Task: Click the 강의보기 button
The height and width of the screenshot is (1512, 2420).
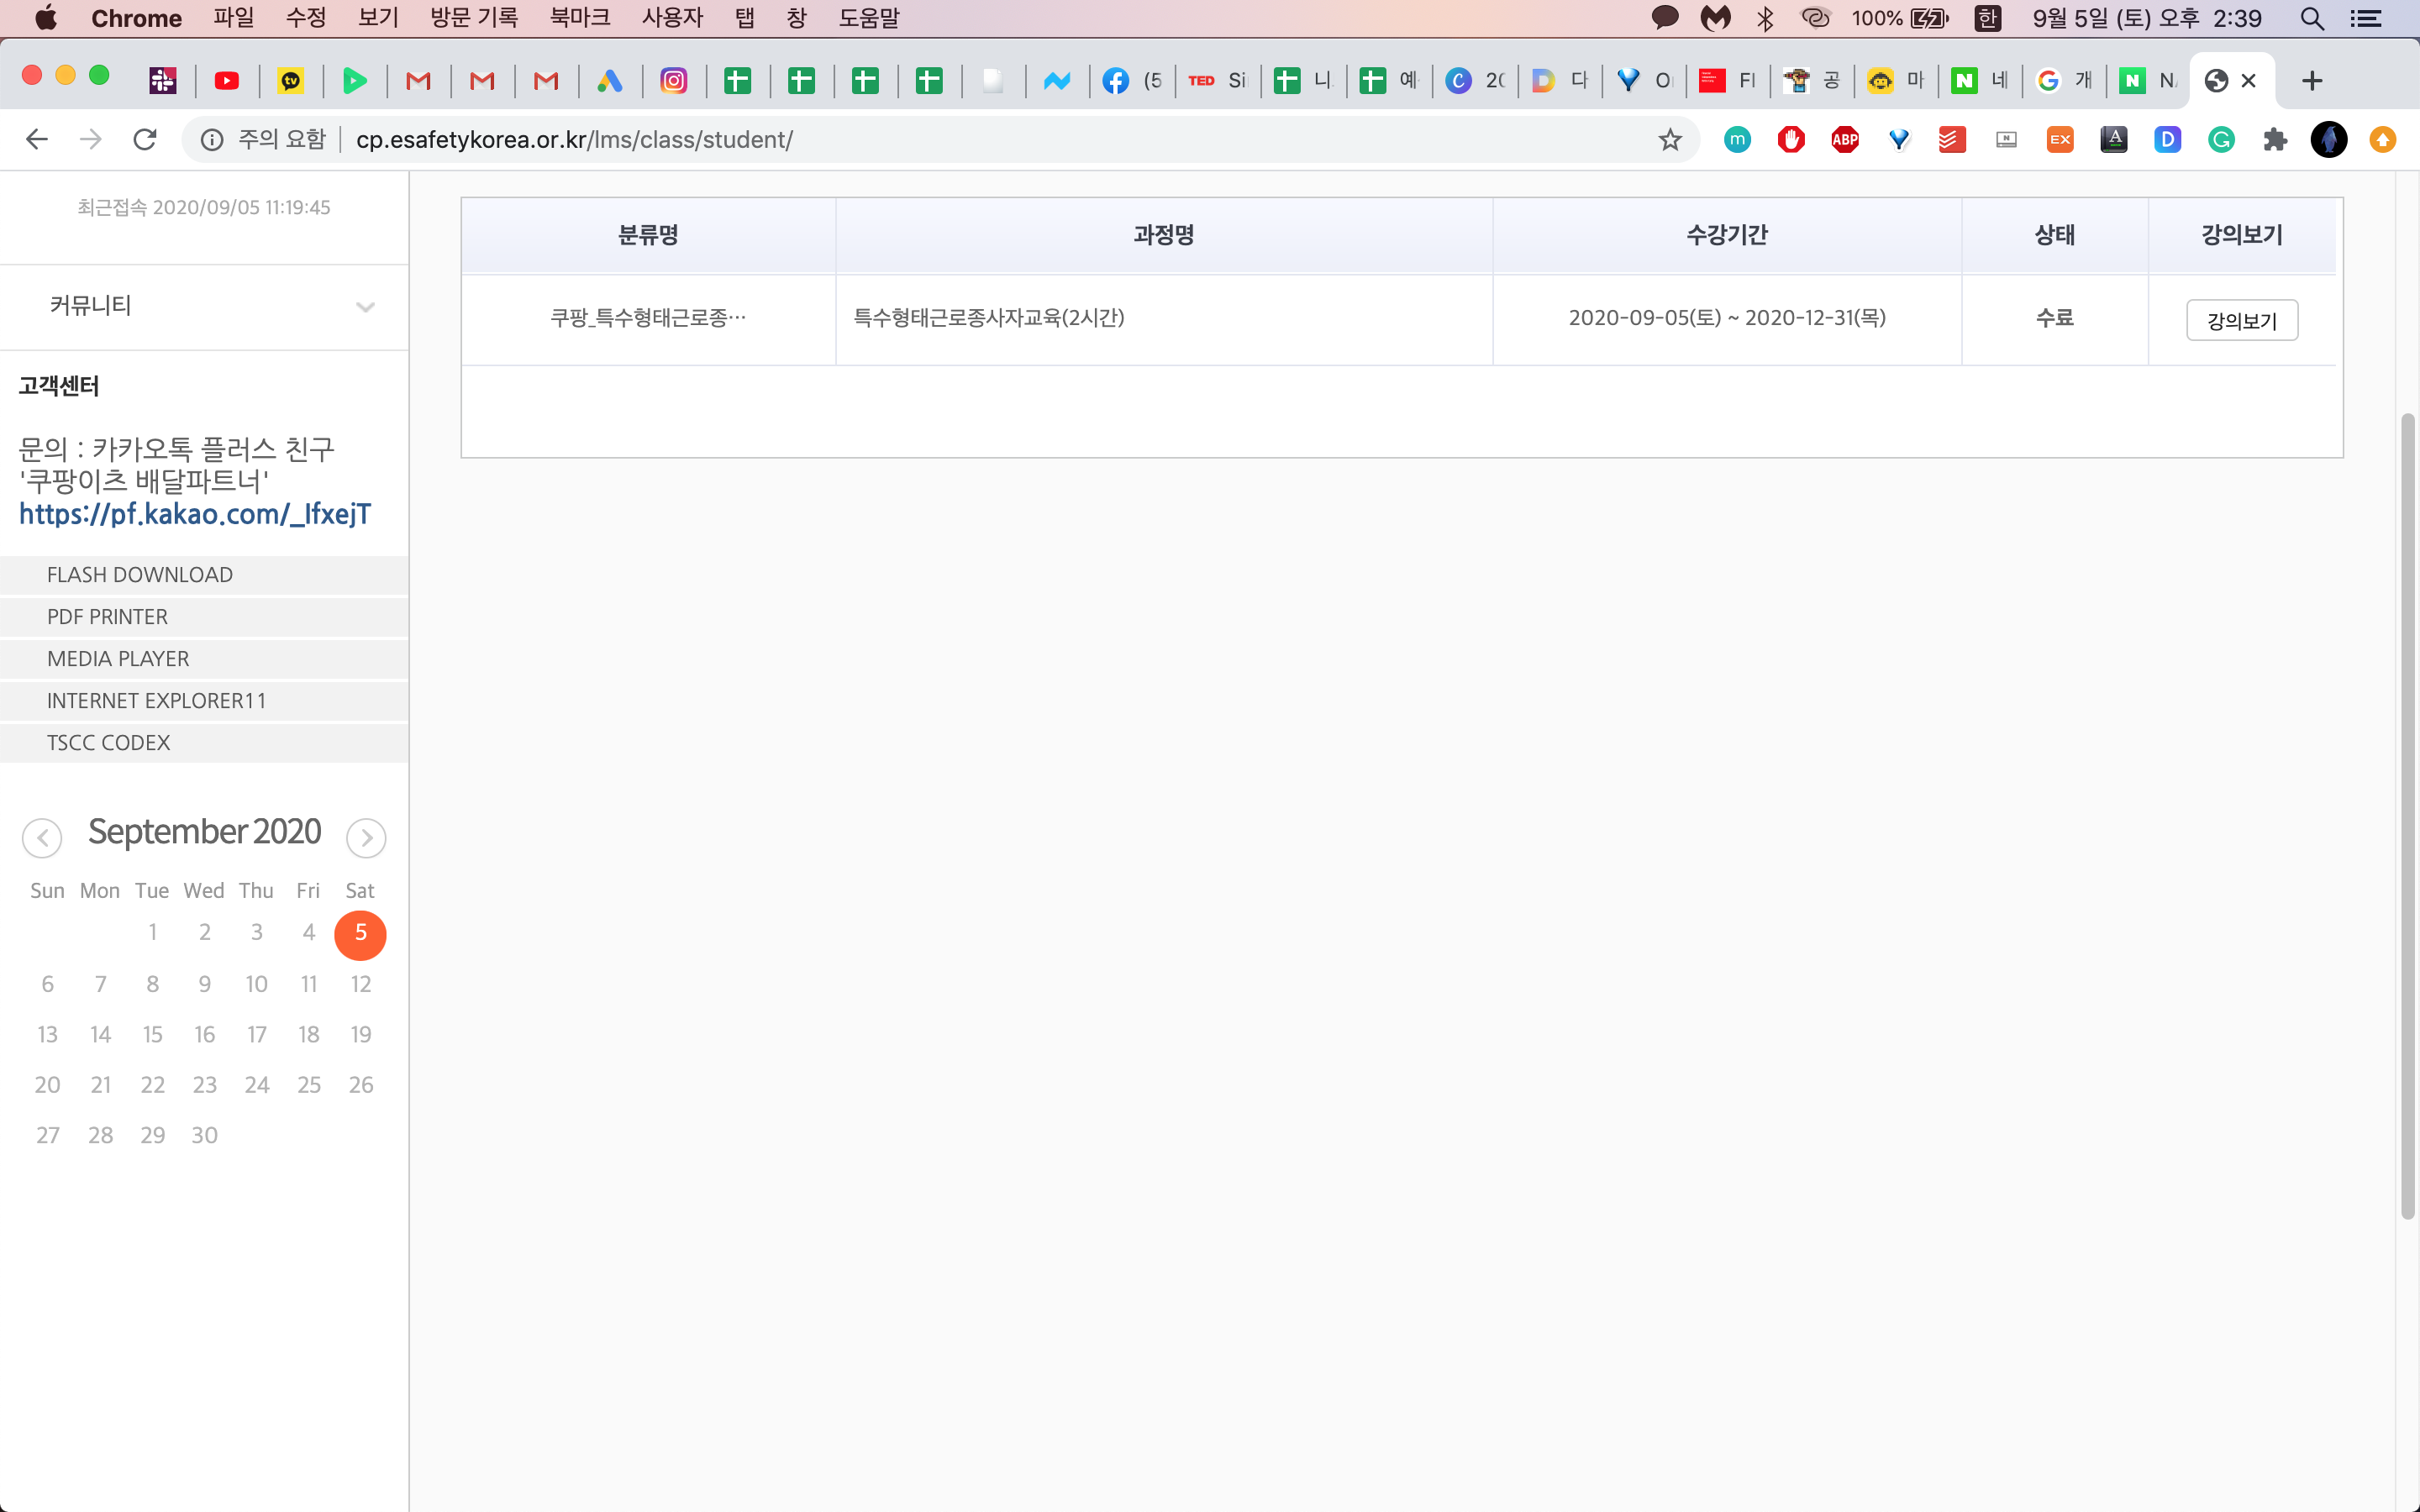Action: click(x=2241, y=320)
